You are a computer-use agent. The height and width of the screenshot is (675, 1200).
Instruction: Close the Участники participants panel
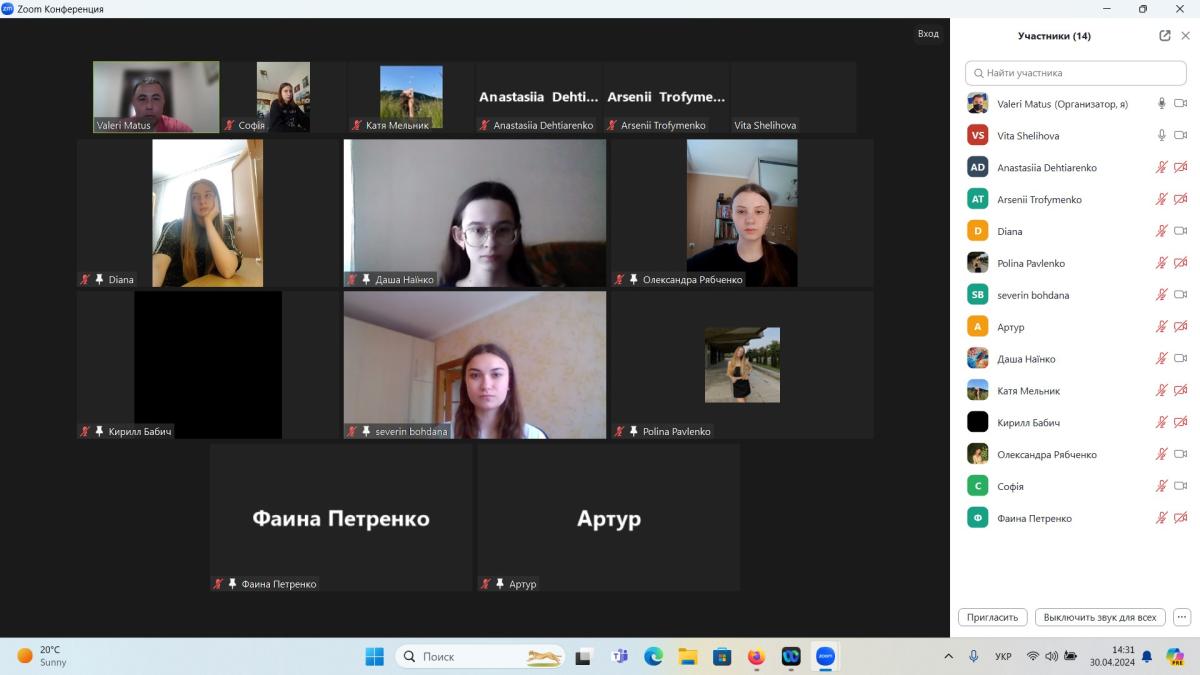[x=1186, y=36]
